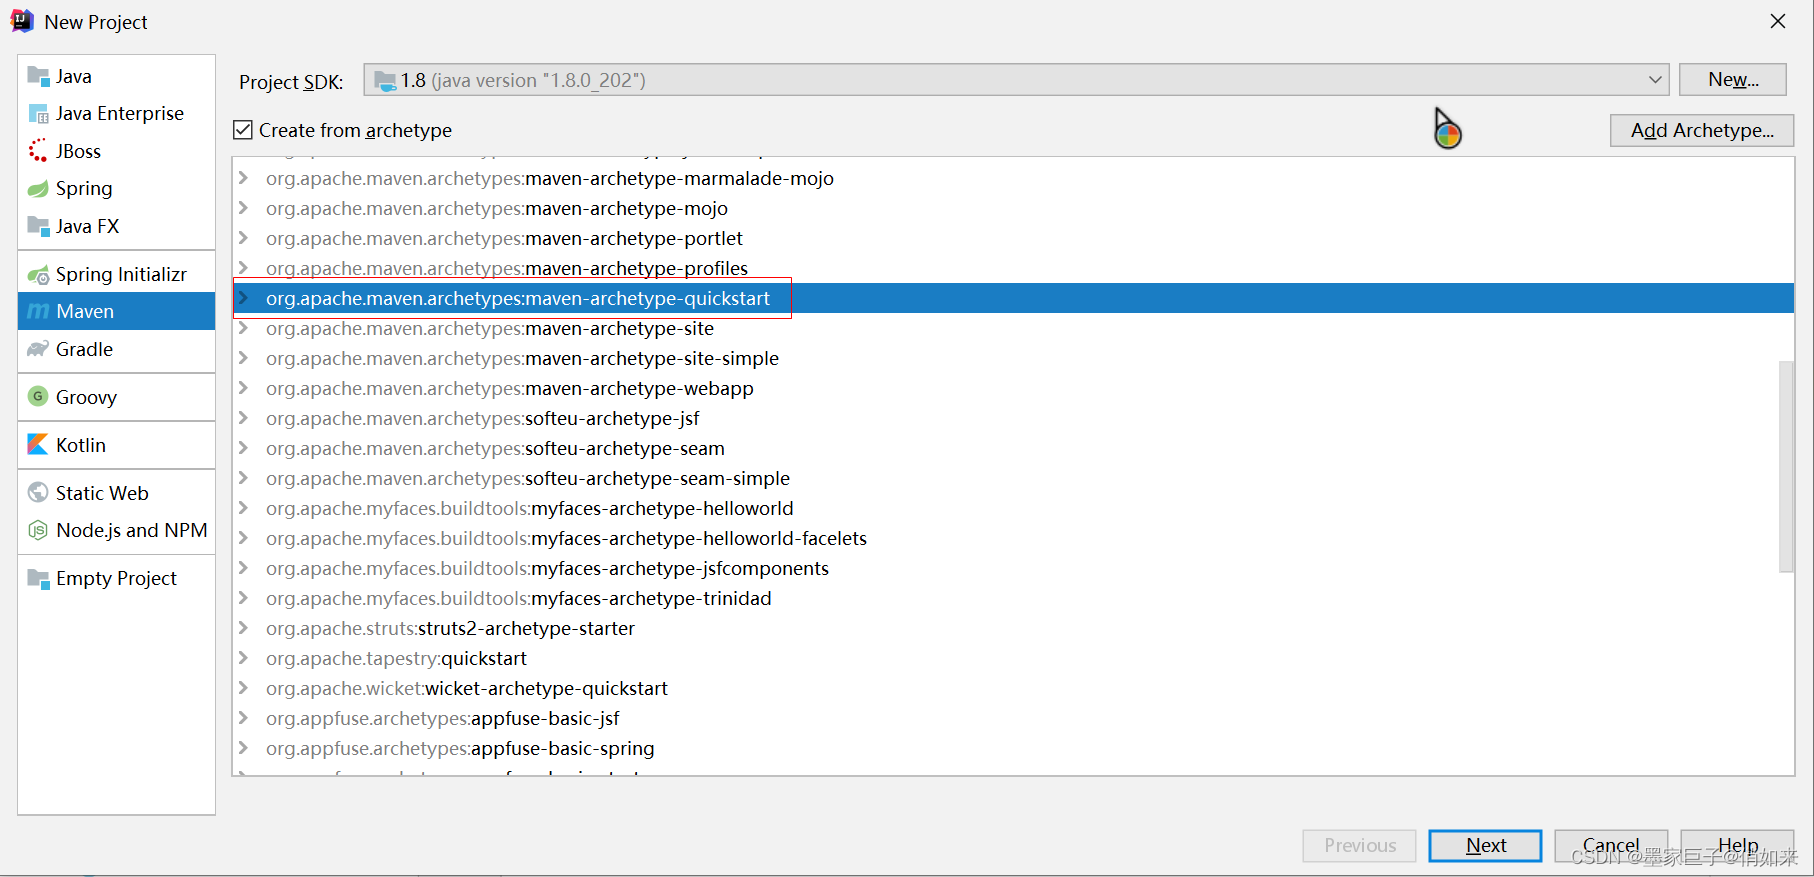The height and width of the screenshot is (877, 1814).
Task: Click the Kotlin K icon
Action: (38, 445)
